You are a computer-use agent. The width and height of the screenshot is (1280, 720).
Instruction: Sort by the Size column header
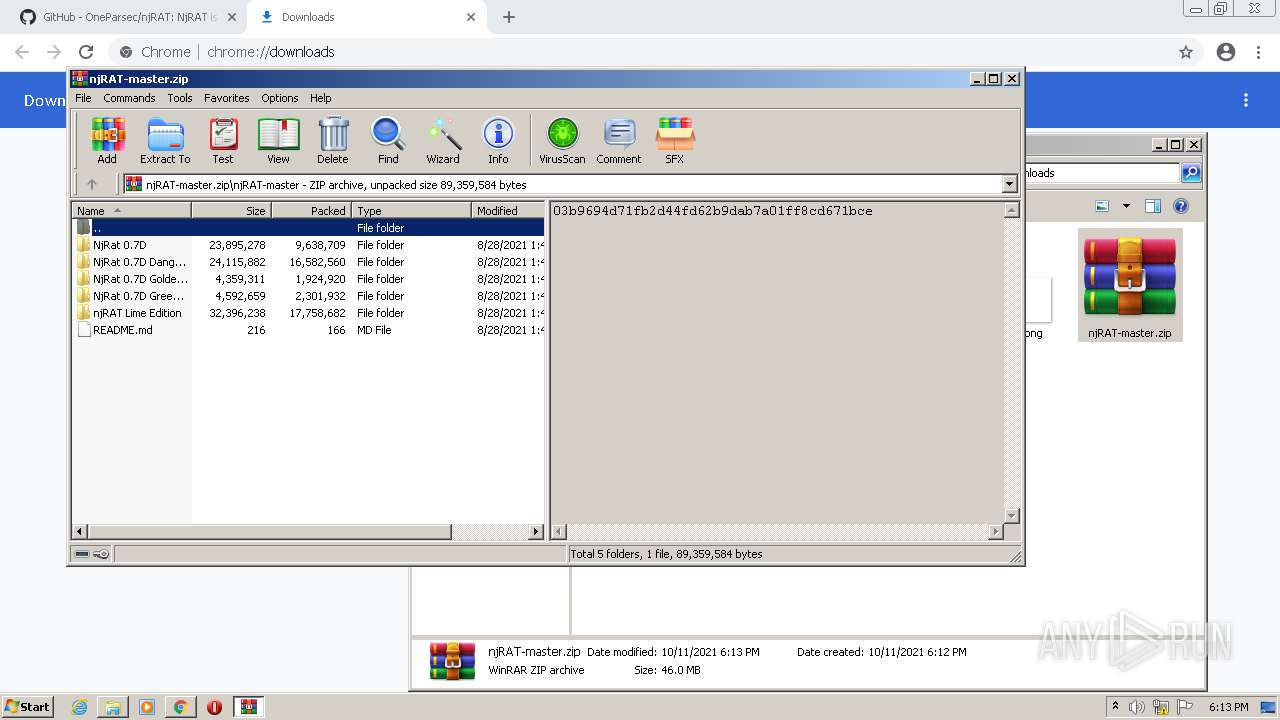coord(231,210)
